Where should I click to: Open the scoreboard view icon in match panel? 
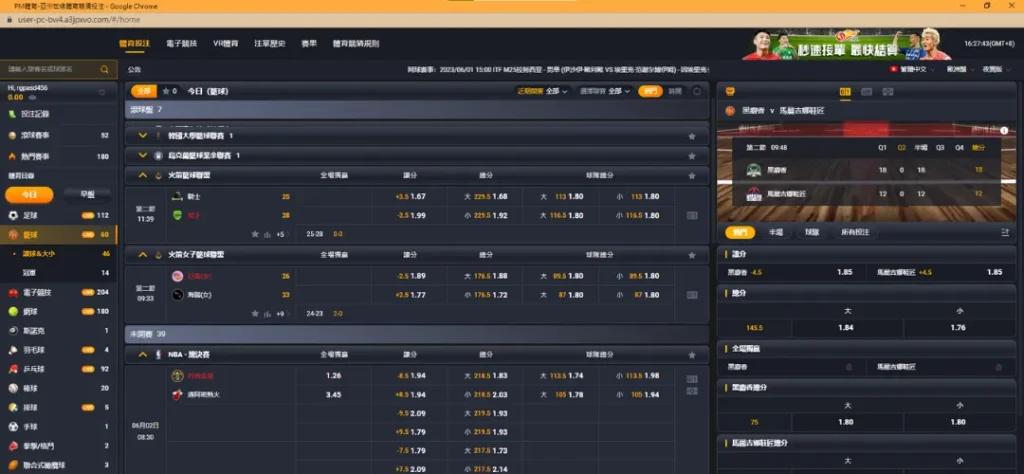pyautogui.click(x=846, y=92)
